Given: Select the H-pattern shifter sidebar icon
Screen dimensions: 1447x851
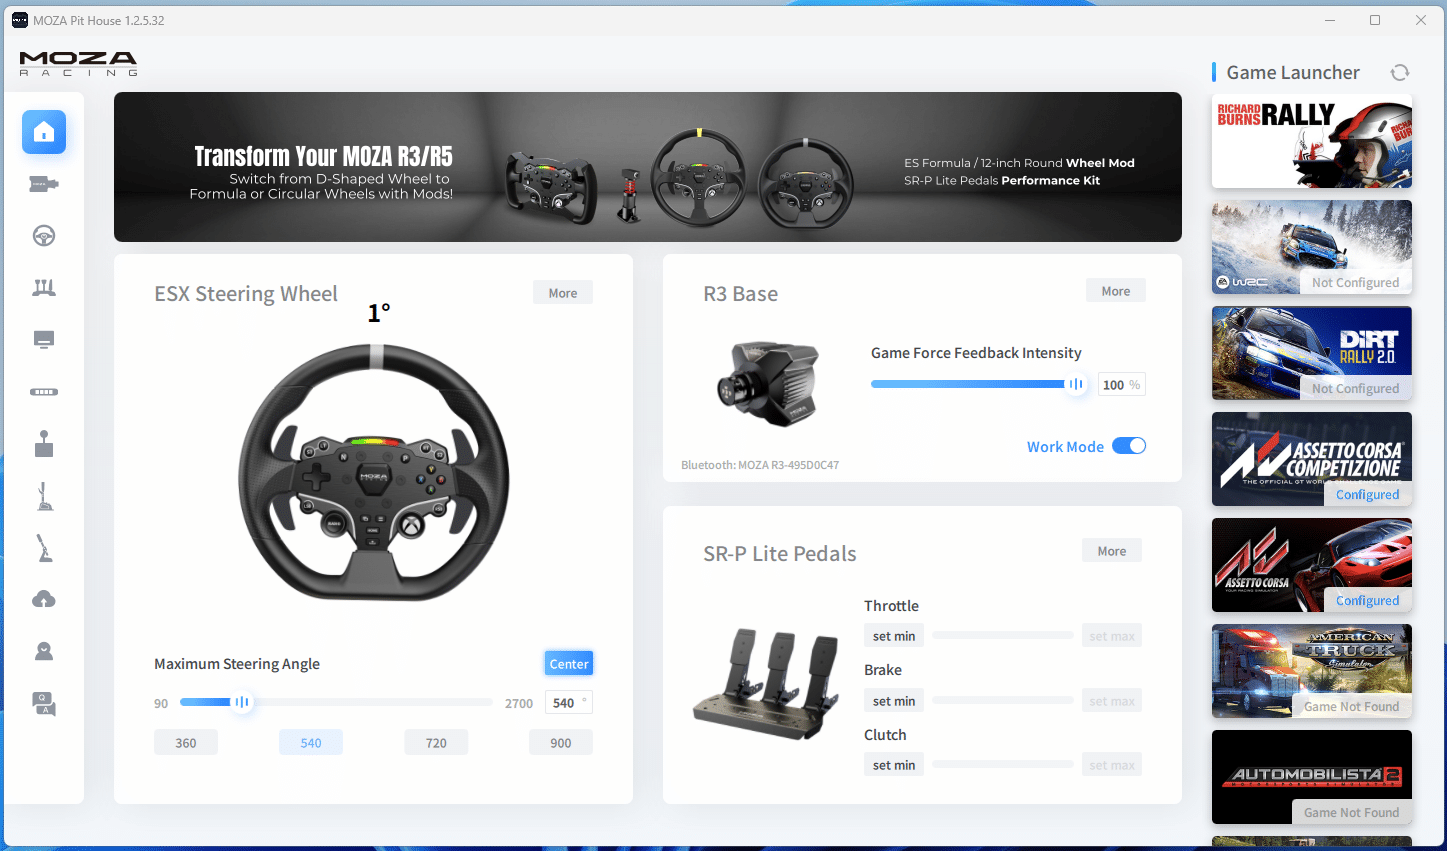Looking at the screenshot, I should click(44, 444).
